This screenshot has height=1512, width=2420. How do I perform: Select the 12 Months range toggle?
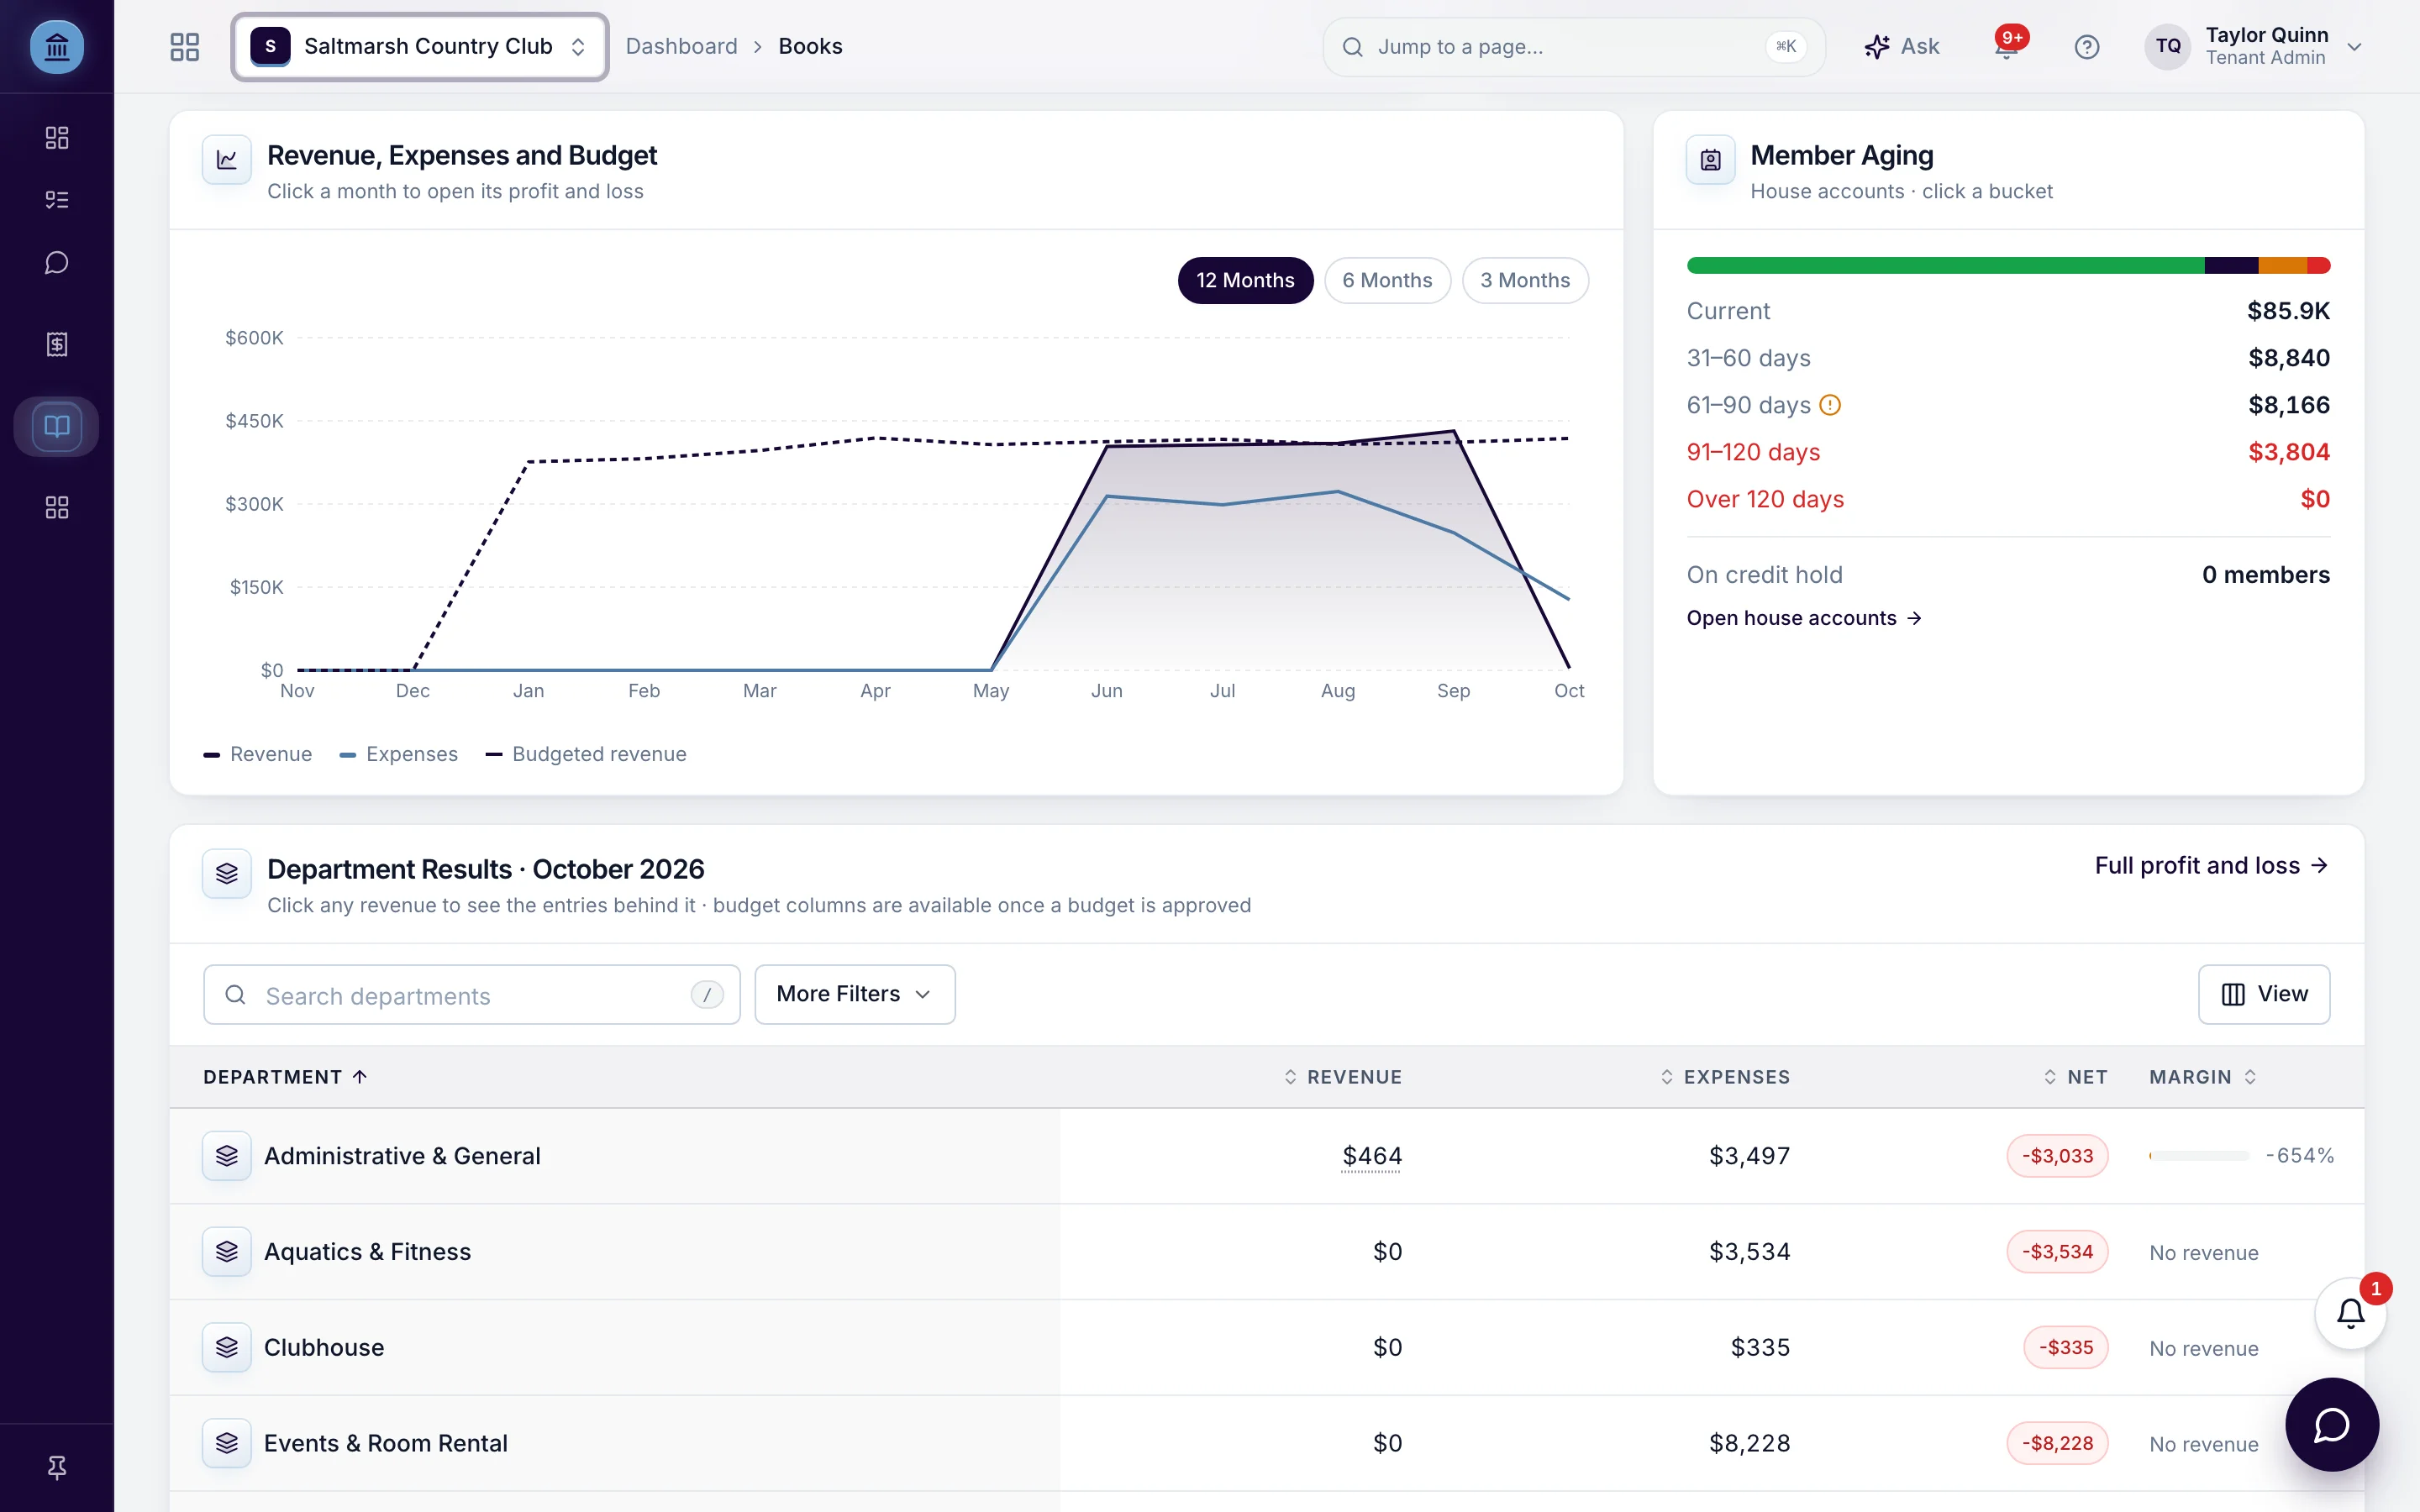1245,281
